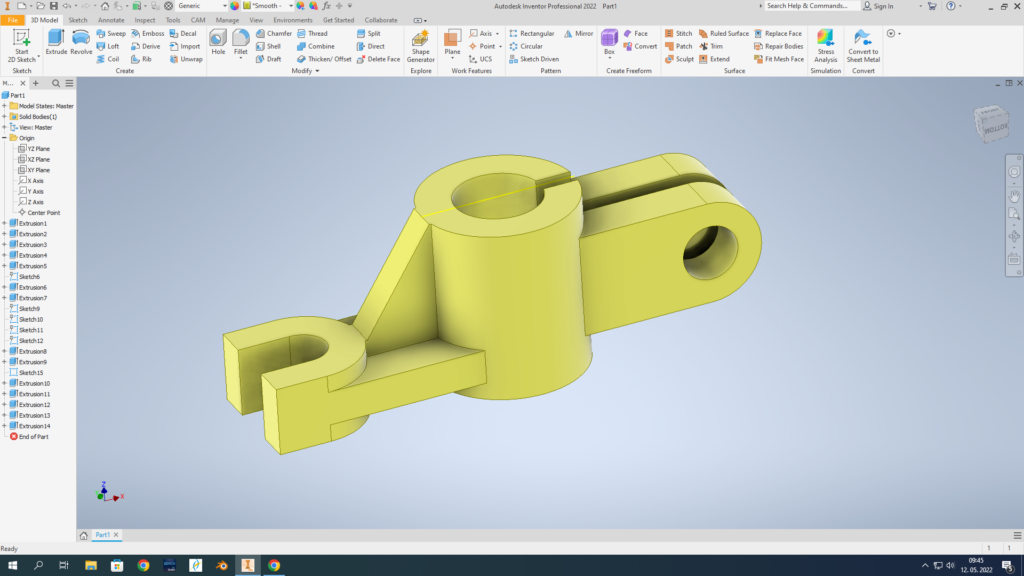Launch Stress Analysis
This screenshot has height=576, width=1024.
[825, 46]
